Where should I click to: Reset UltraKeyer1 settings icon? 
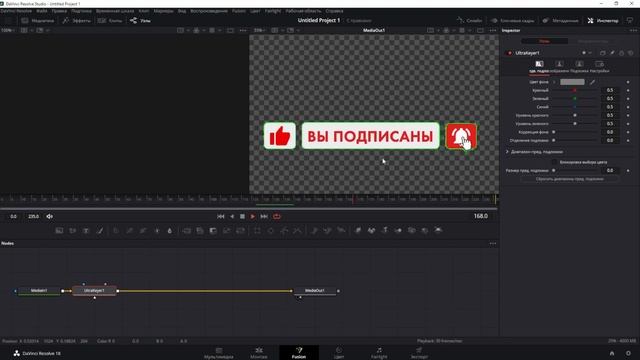pyautogui.click(x=631, y=53)
